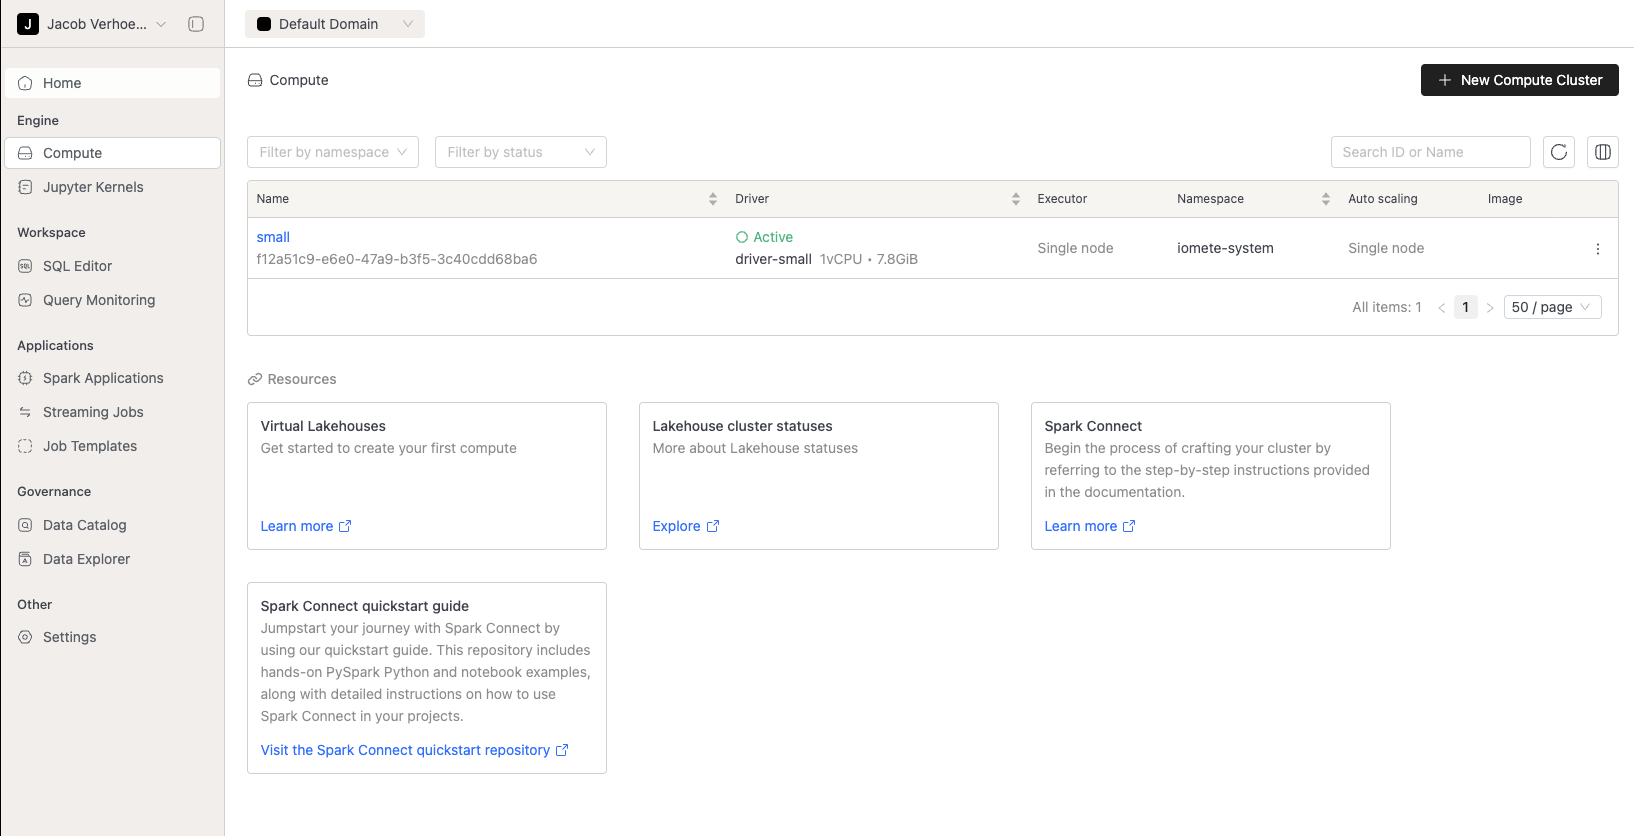Expand the Filter by namespace dropdown
Viewport: 1634px width, 836px height.
point(333,152)
